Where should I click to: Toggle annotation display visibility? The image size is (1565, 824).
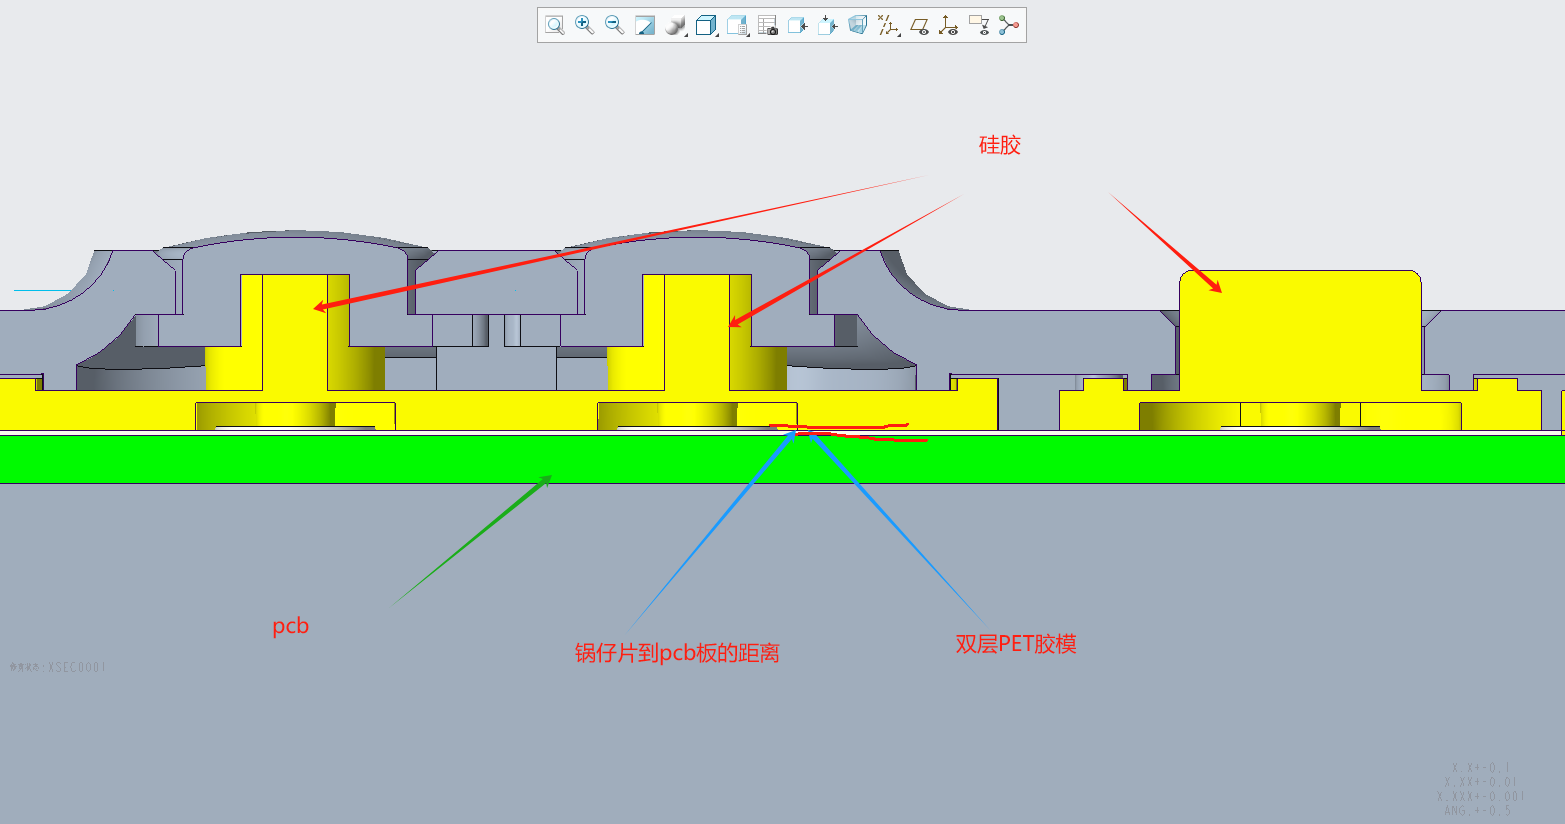coord(979,25)
